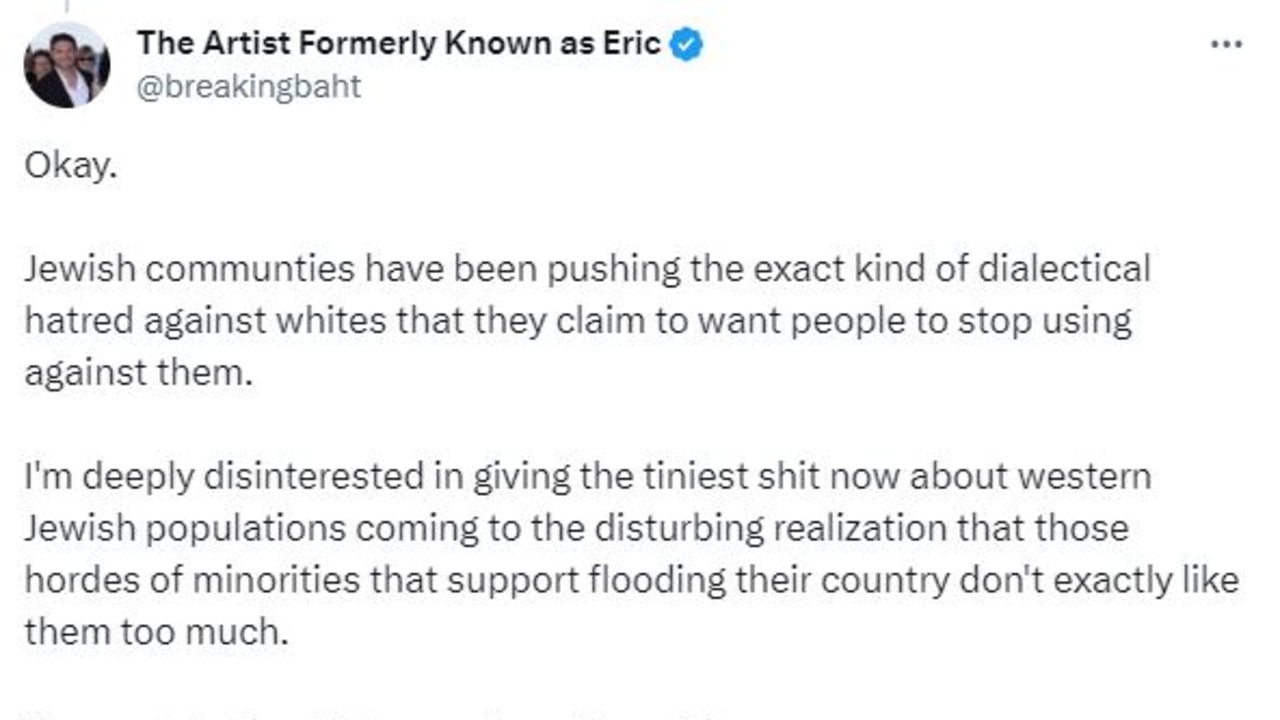This screenshot has height=720, width=1280.
Task: Click the blue verified checkmark badge
Action: point(686,44)
